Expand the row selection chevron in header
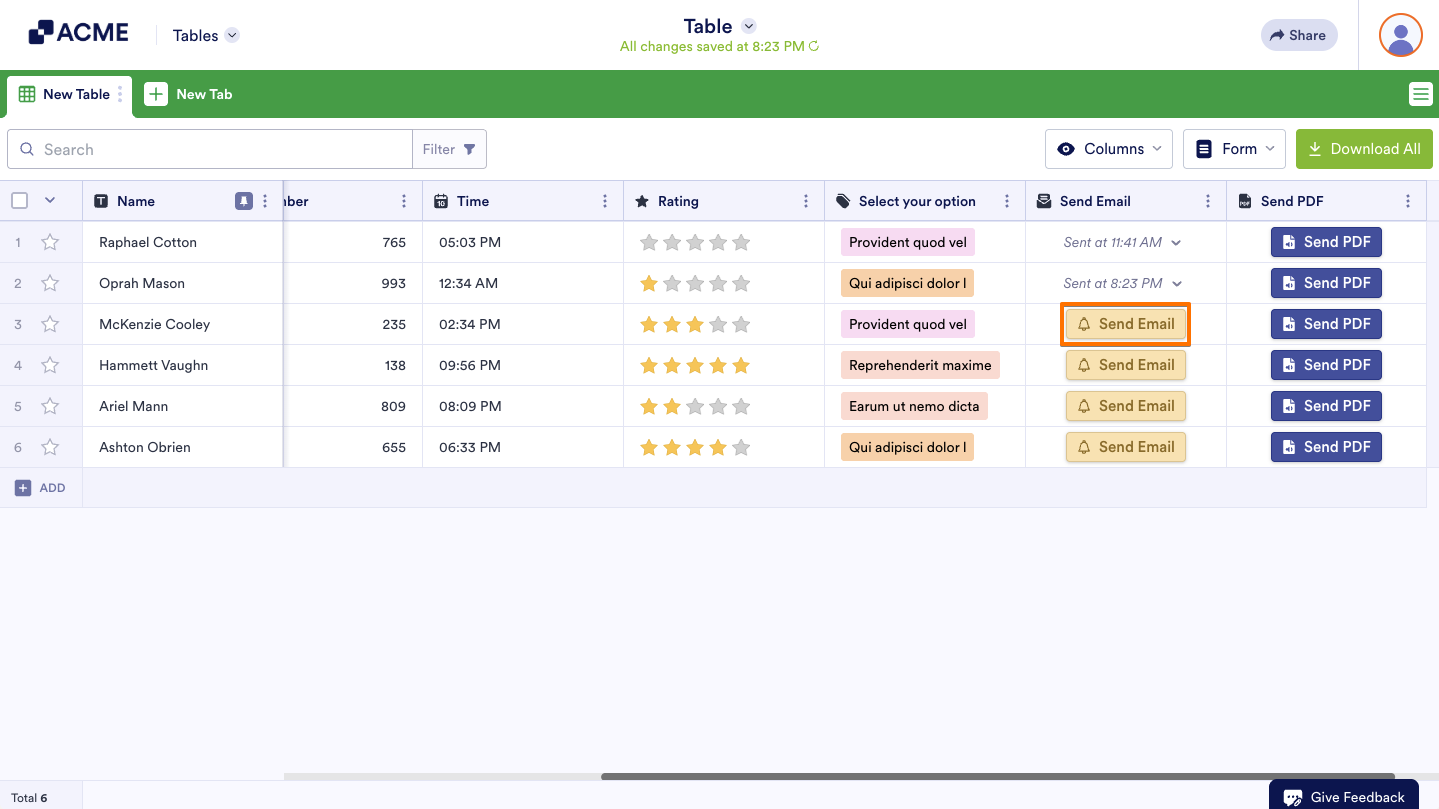The width and height of the screenshot is (1439, 809). (50, 201)
